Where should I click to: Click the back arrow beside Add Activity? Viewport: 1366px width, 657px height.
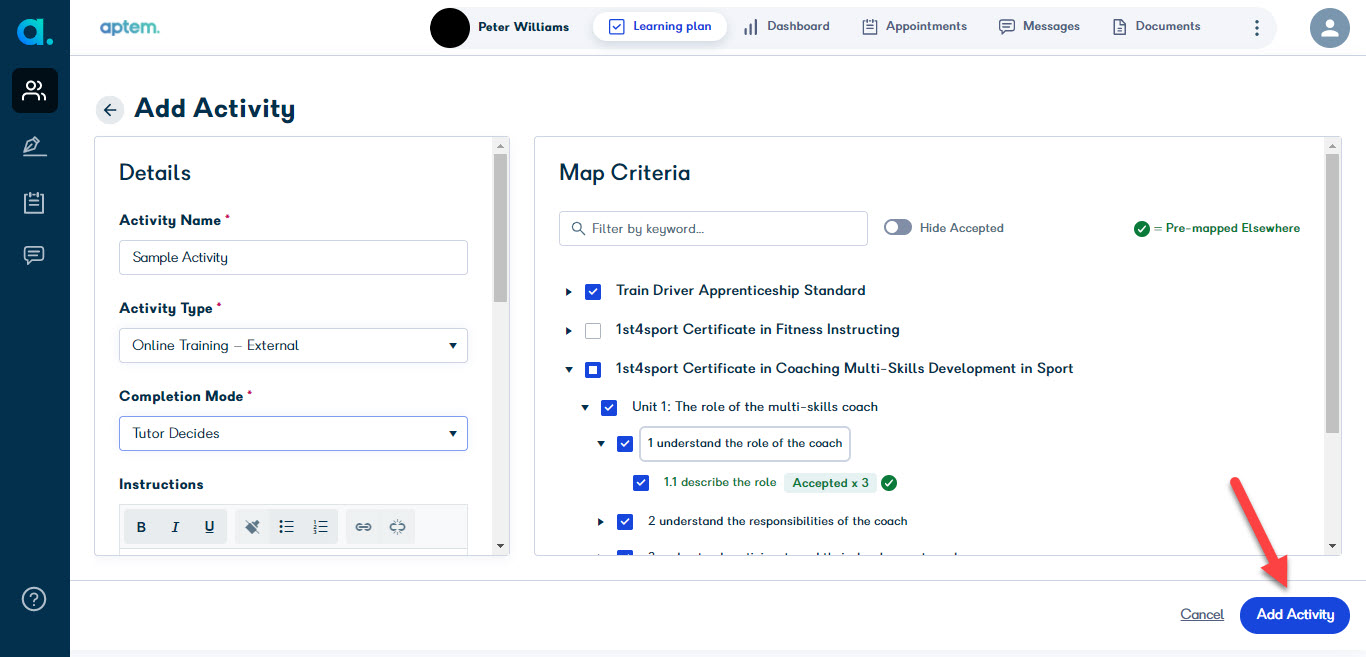click(110, 110)
